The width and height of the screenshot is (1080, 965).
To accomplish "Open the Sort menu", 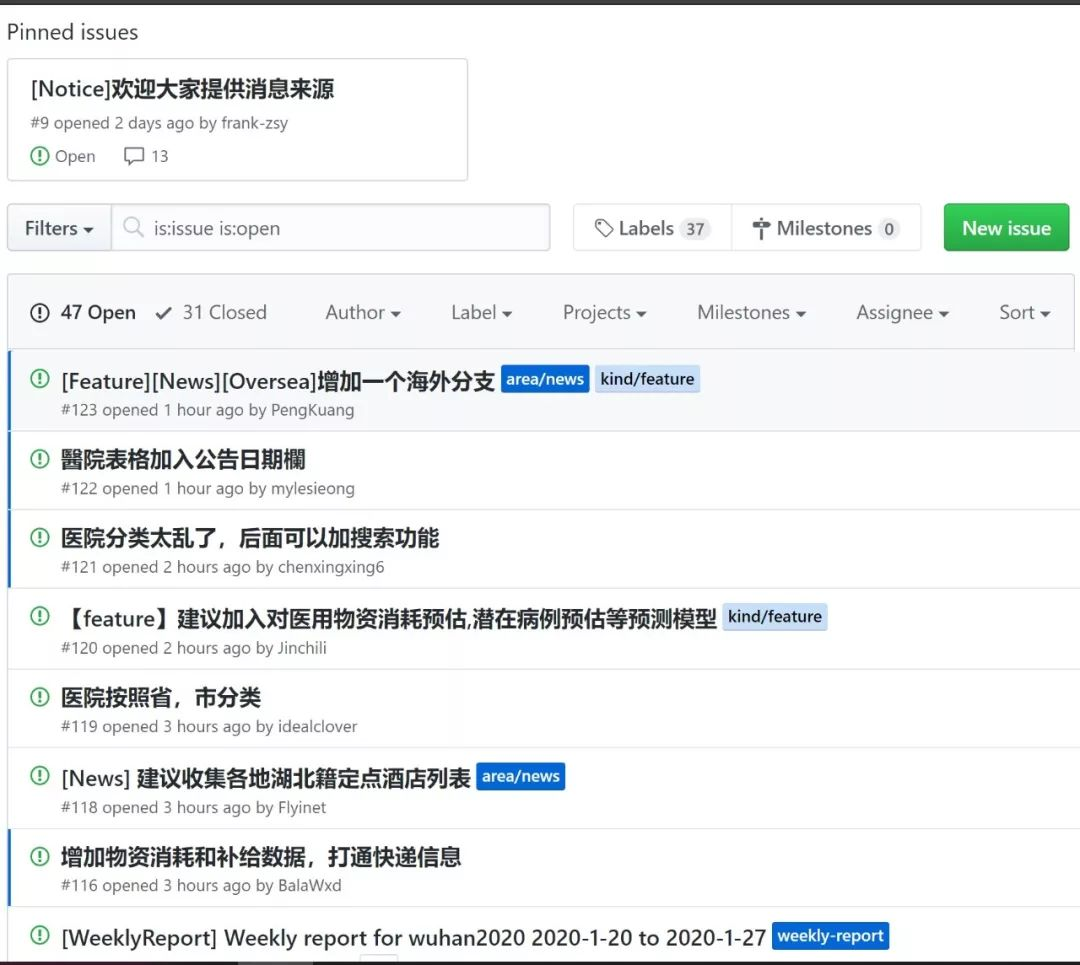I will point(1024,313).
